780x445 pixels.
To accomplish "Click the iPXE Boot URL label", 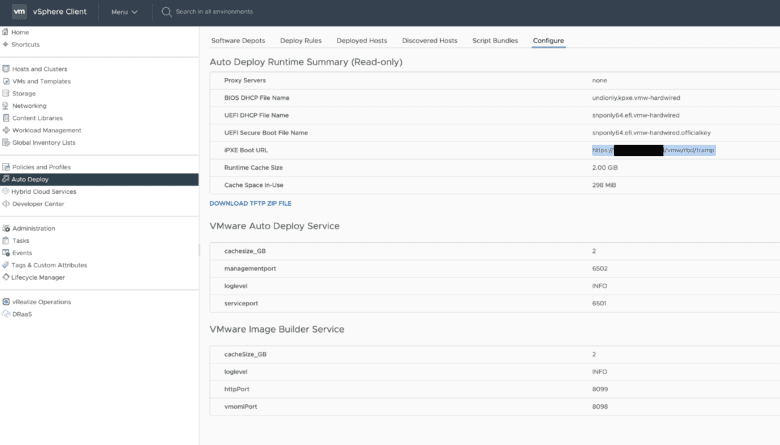I will click(246, 150).
